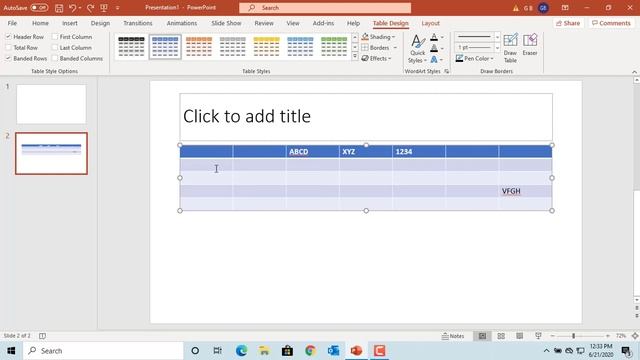Start Slide Show from status bar
This screenshot has width=640, height=360.
[538, 336]
